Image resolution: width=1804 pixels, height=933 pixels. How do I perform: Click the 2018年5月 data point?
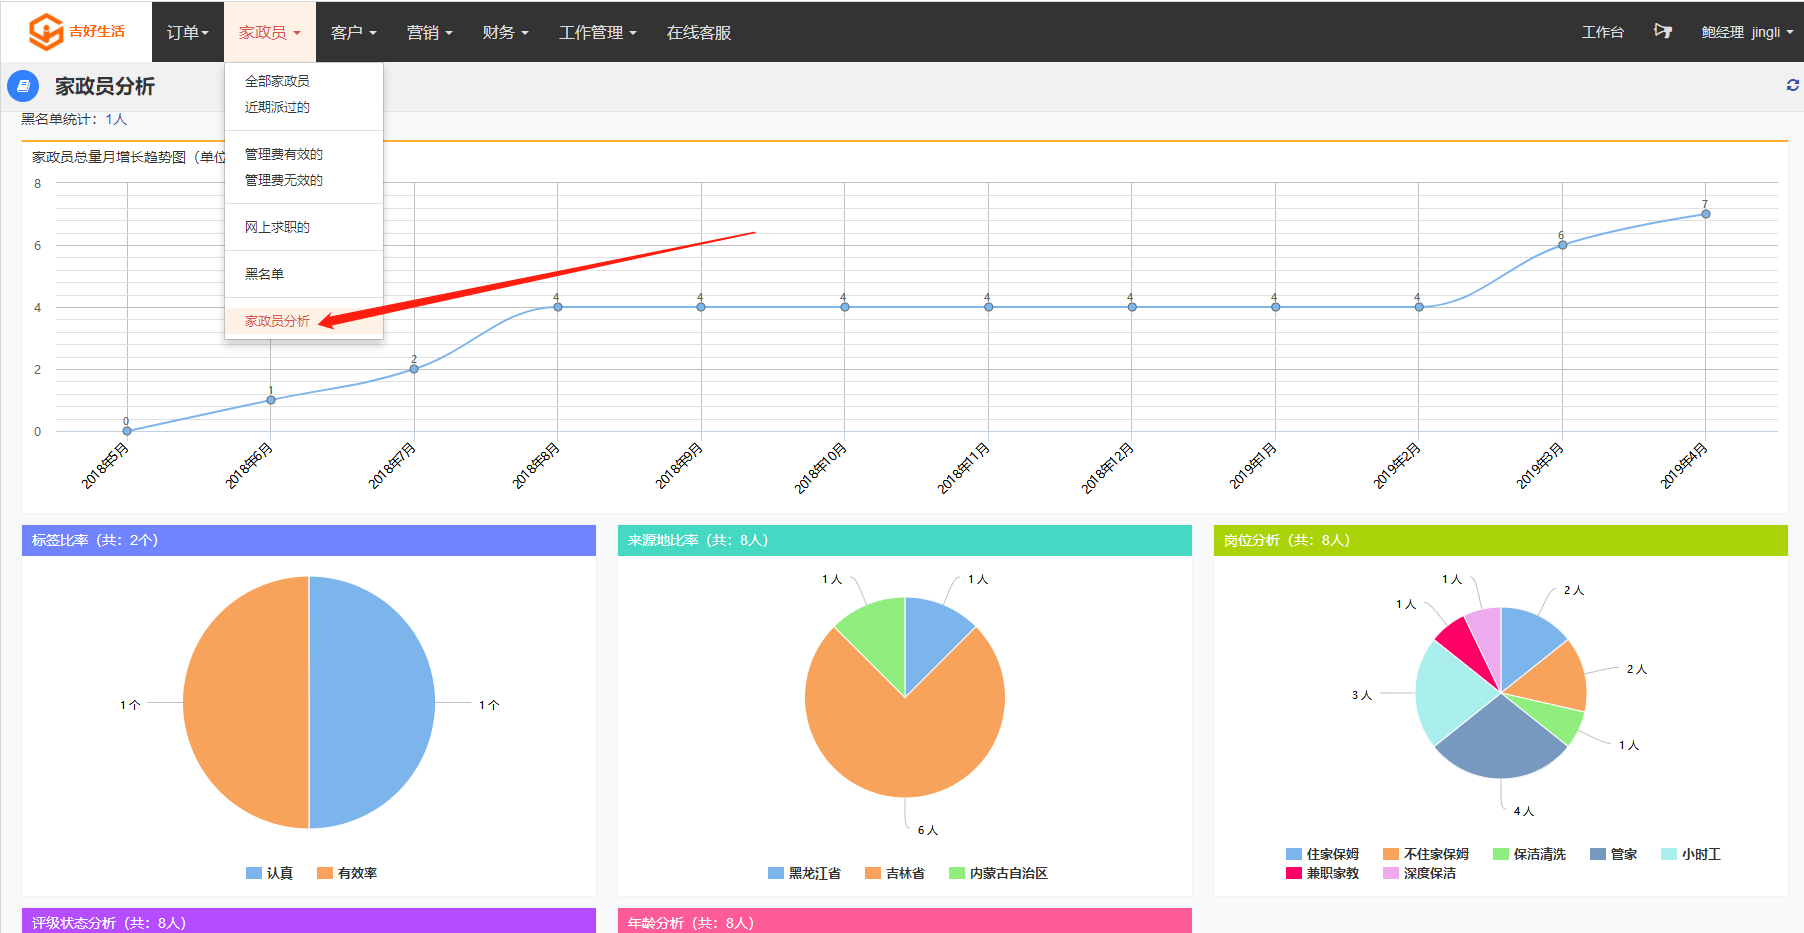pos(127,431)
